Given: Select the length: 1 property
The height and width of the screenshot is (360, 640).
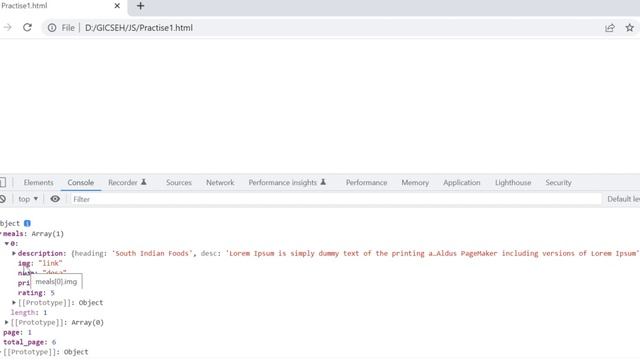Looking at the screenshot, I should [x=29, y=313].
